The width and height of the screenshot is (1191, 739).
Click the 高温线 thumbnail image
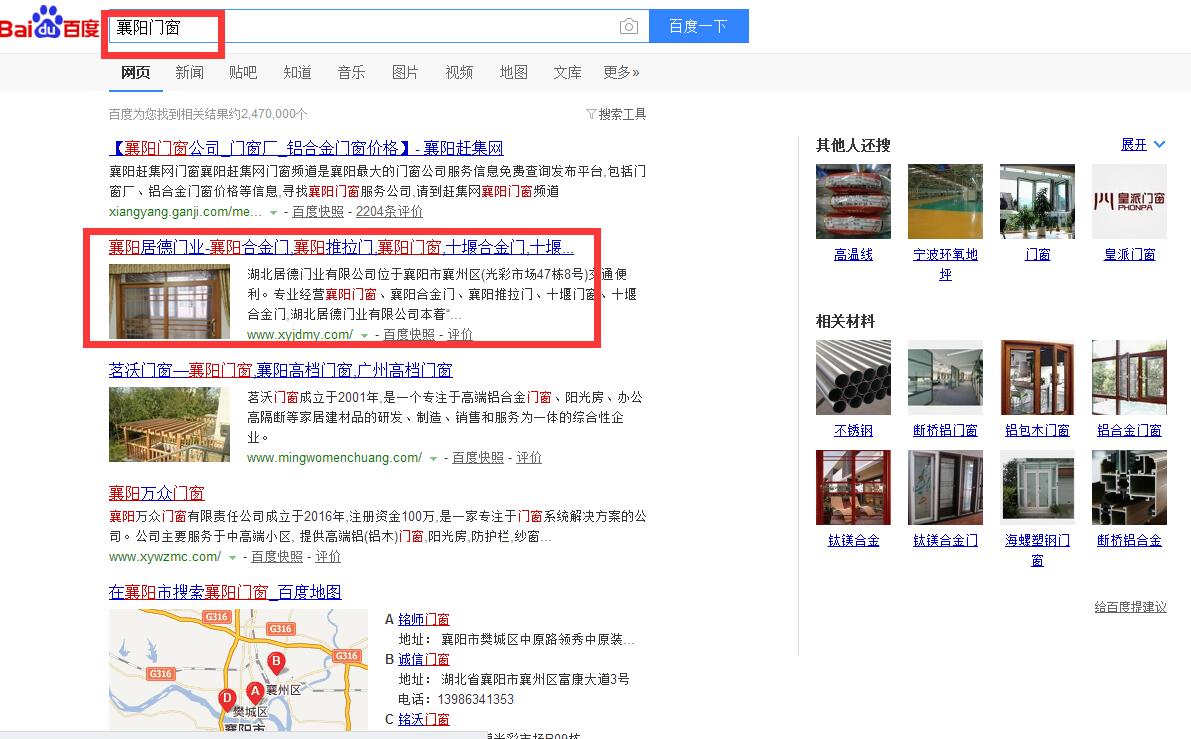[853, 201]
